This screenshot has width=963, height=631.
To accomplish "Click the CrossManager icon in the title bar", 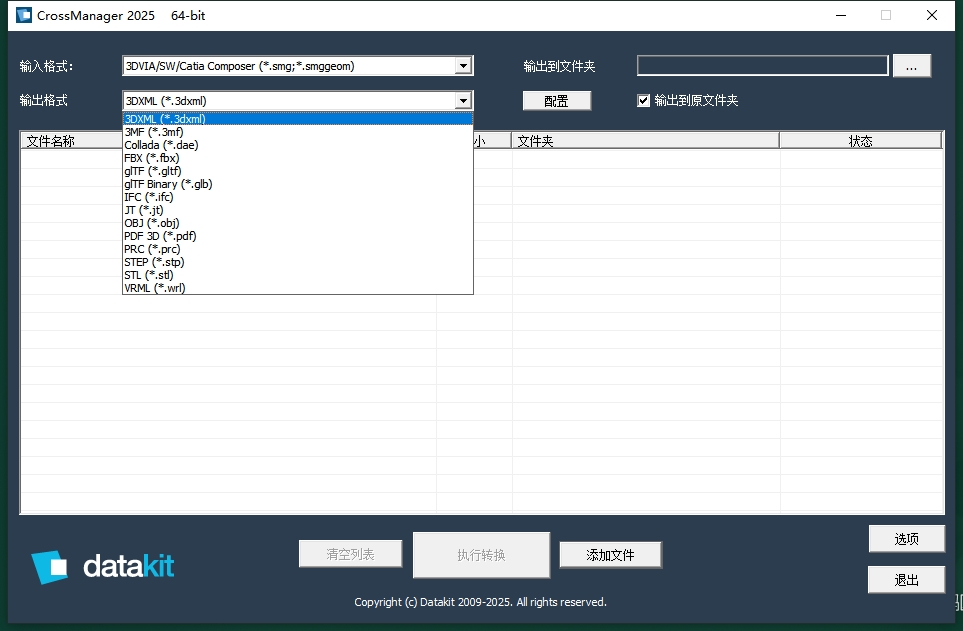I will point(22,15).
